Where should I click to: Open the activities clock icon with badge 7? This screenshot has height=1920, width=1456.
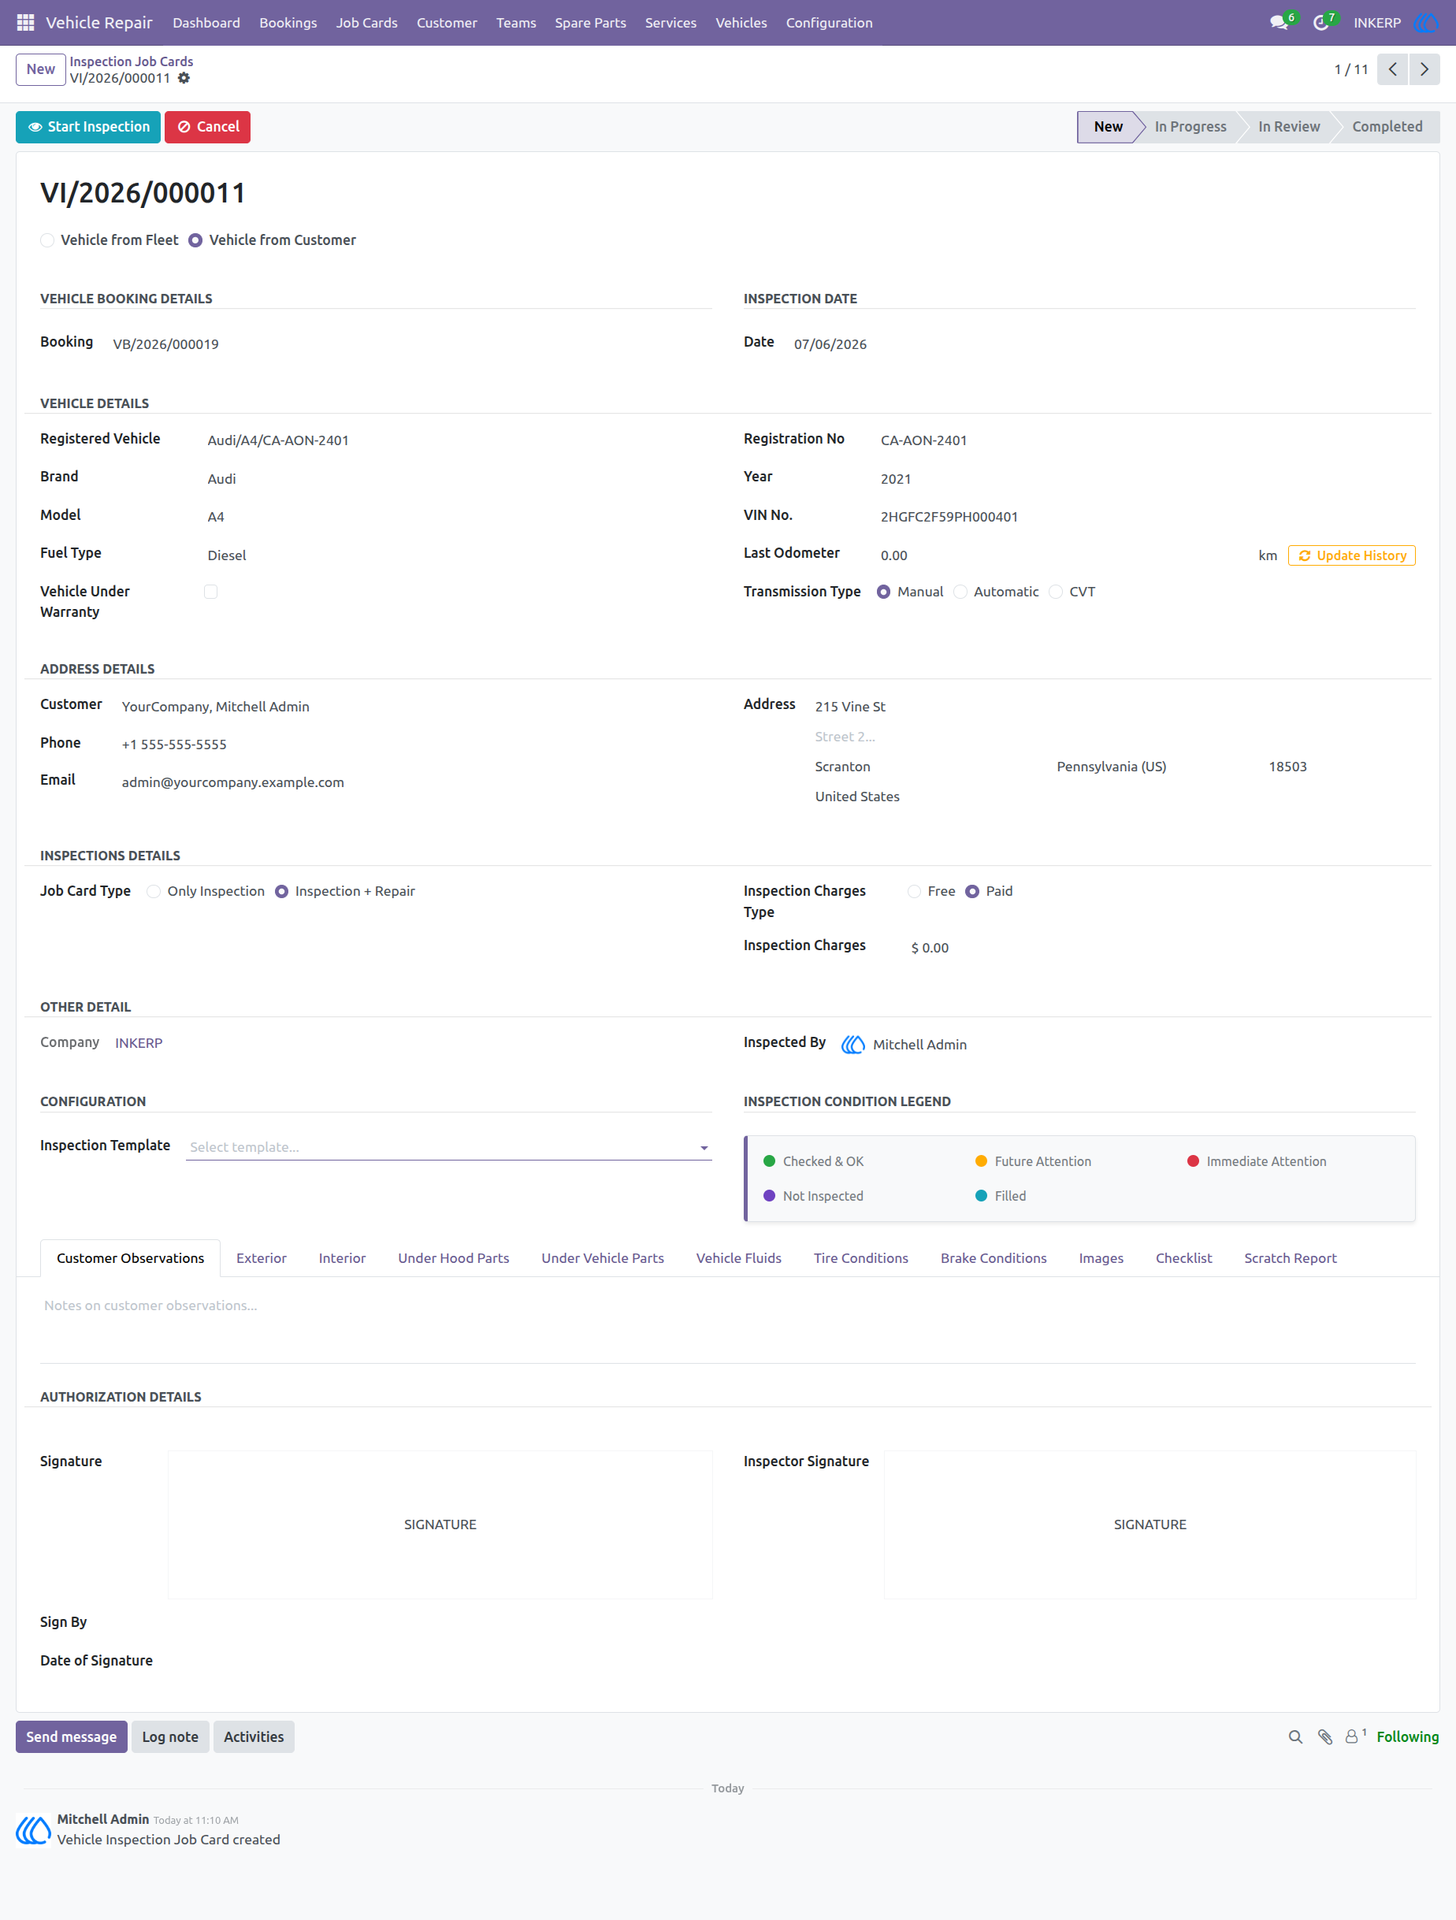pyautogui.click(x=1323, y=22)
